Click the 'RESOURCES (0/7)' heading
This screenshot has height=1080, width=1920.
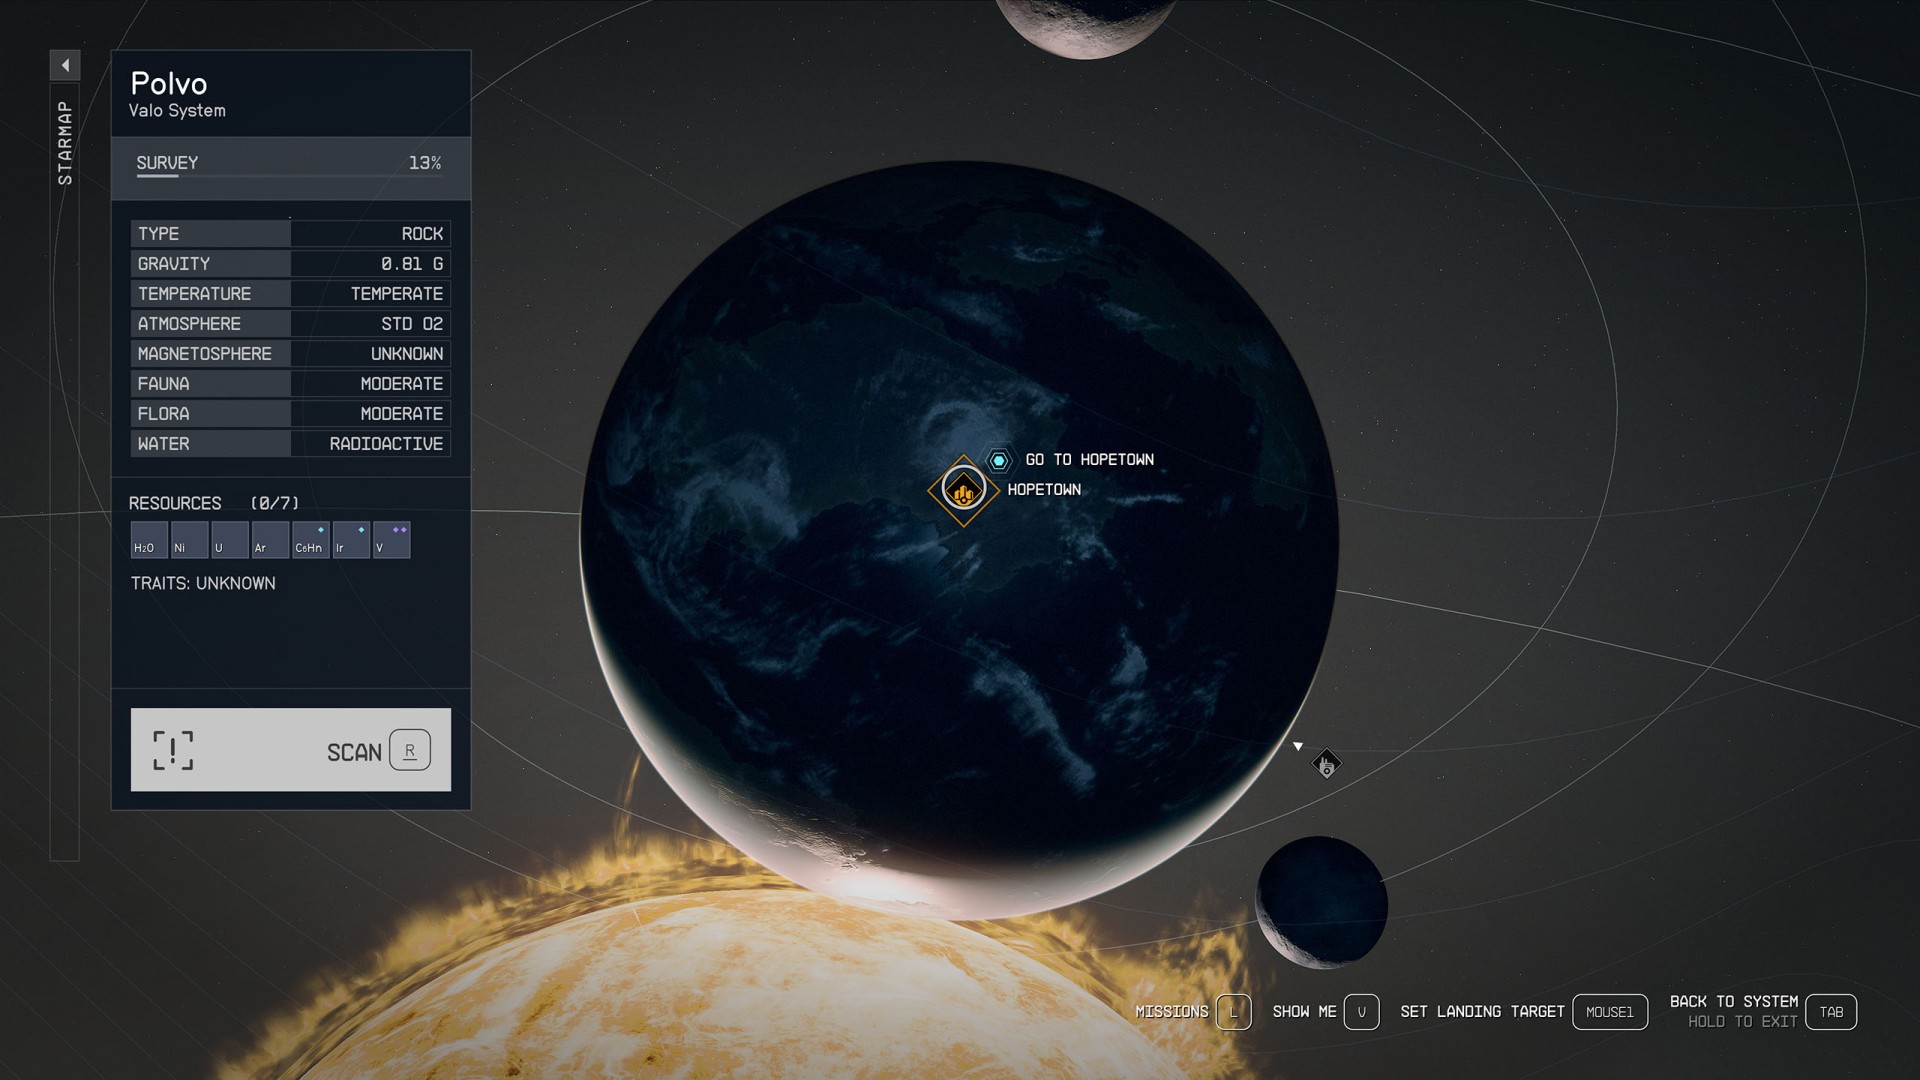click(x=214, y=503)
